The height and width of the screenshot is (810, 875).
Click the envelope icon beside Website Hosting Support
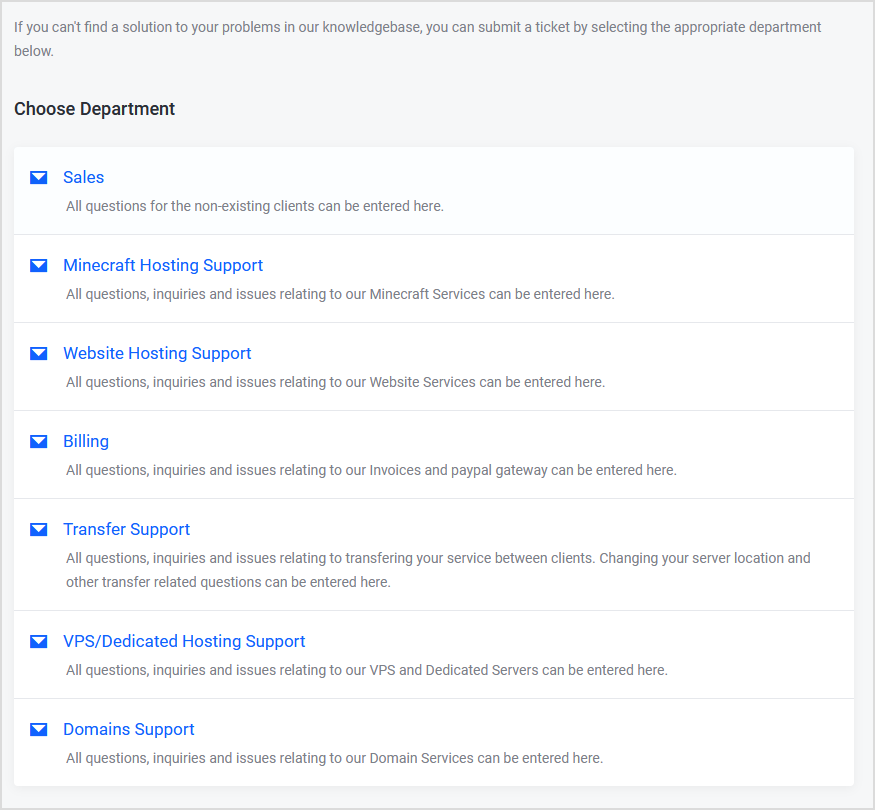(x=39, y=354)
